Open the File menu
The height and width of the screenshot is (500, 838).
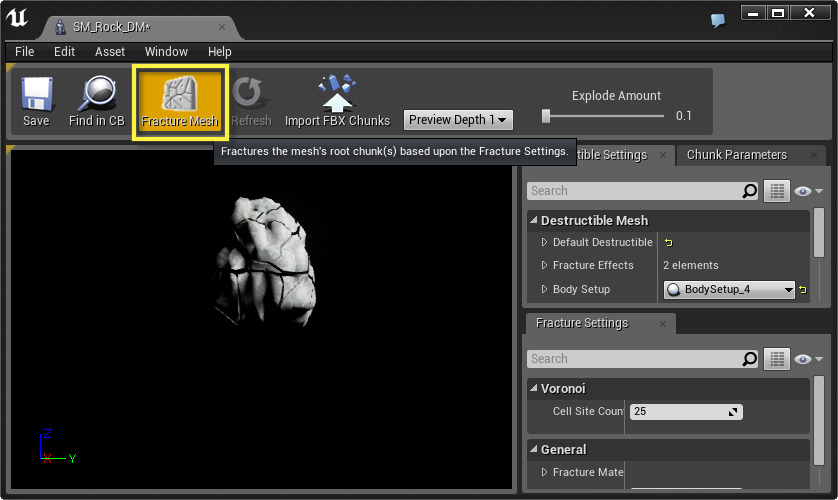click(x=25, y=52)
